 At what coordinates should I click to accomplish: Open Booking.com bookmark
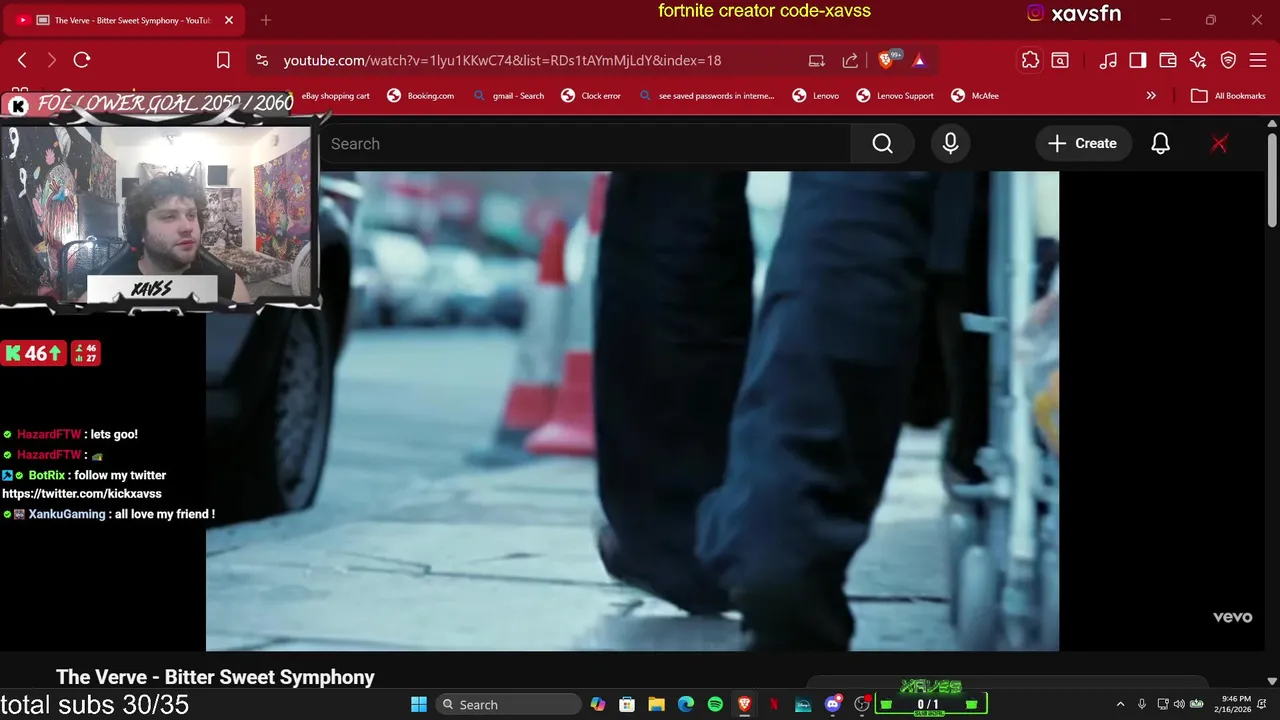click(420, 96)
